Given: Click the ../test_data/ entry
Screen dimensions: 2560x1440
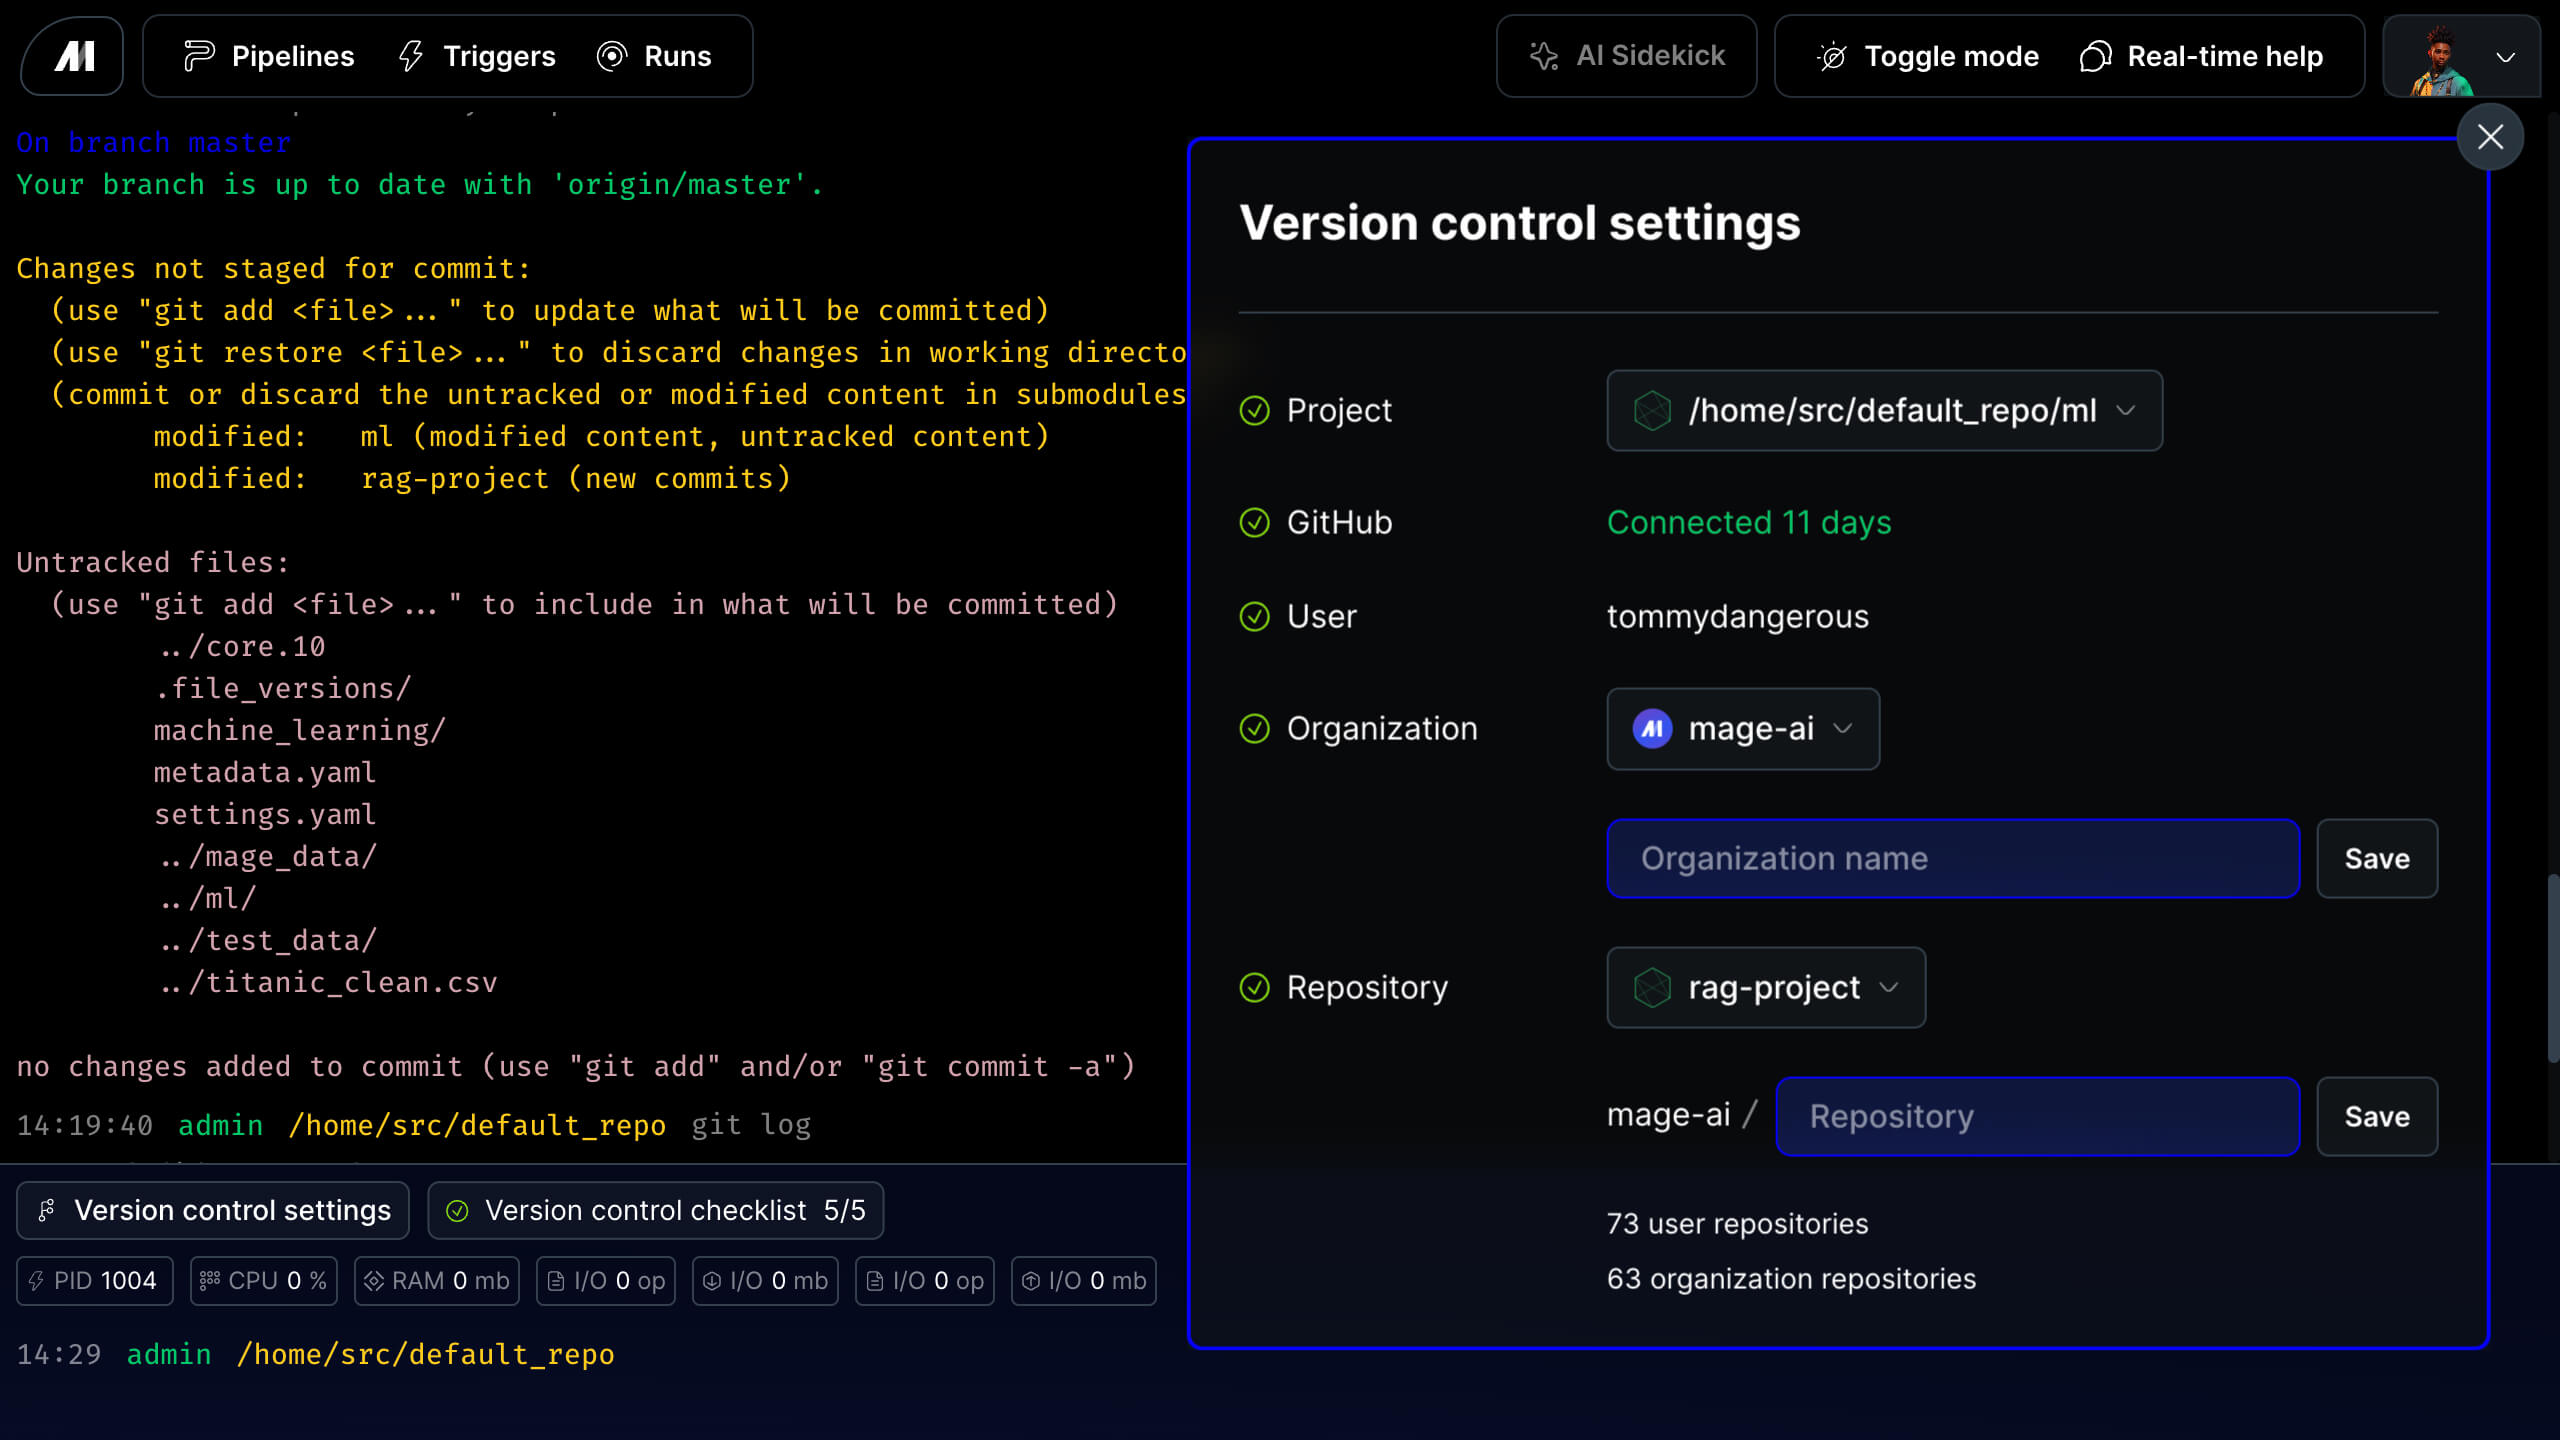Looking at the screenshot, I should (268, 940).
